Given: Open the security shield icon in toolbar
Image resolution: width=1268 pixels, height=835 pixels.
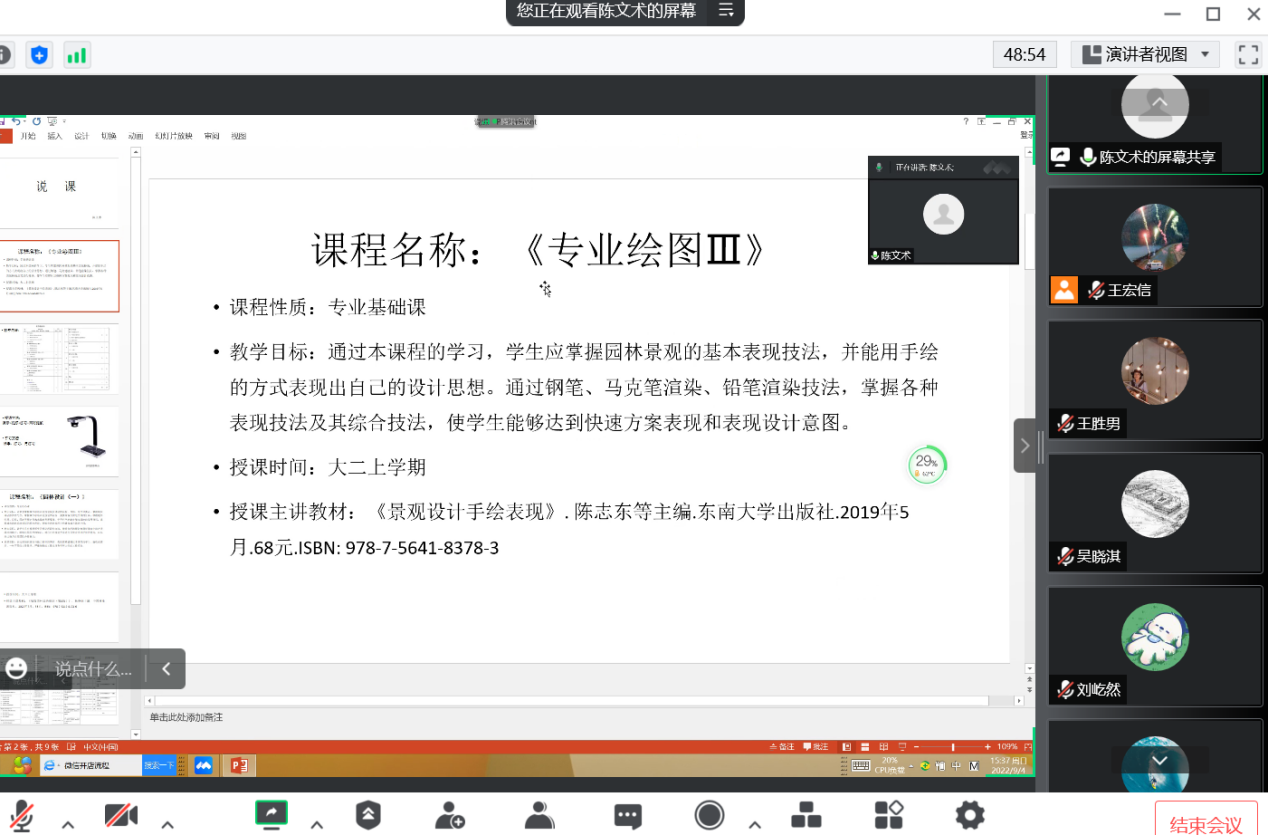Looking at the screenshot, I should coord(368,816).
